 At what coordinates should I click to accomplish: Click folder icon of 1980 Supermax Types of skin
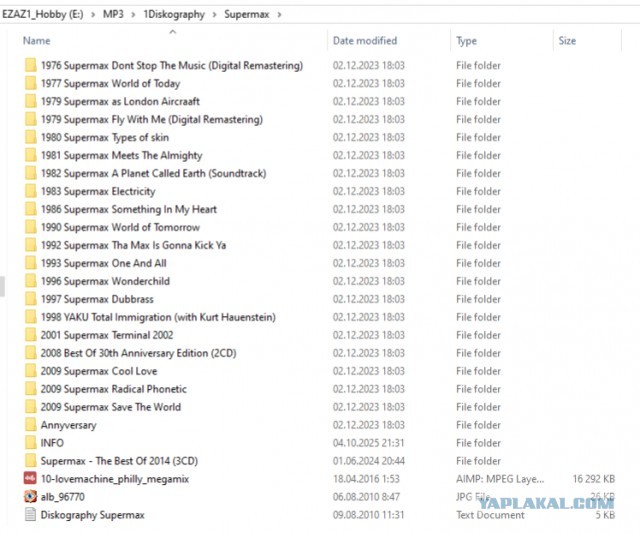click(31, 137)
